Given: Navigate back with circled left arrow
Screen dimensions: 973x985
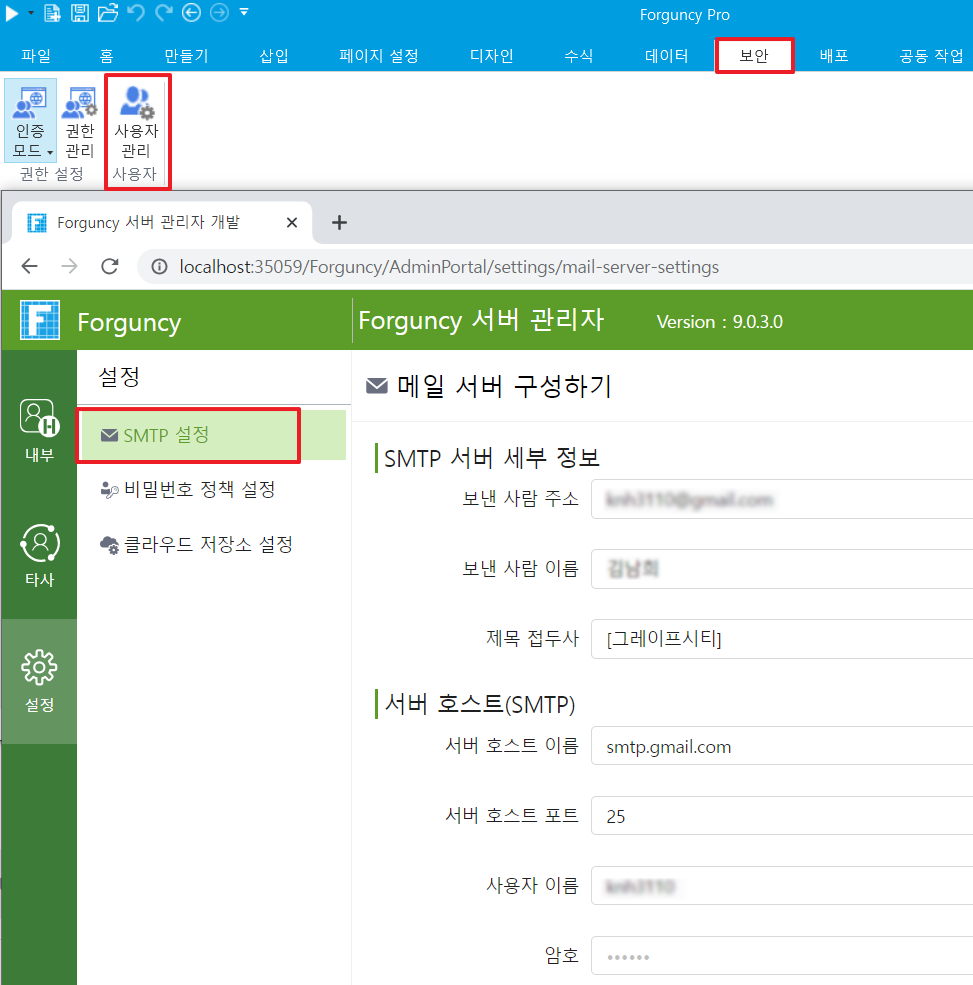Looking at the screenshot, I should [x=192, y=13].
